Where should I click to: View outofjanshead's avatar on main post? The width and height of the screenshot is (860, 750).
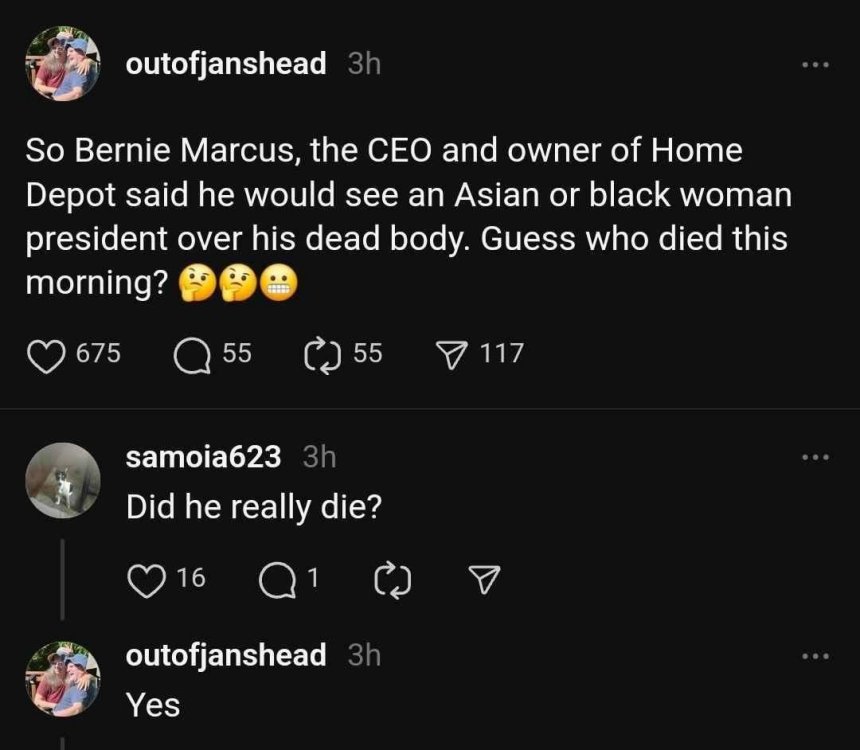pyautogui.click(x=63, y=64)
